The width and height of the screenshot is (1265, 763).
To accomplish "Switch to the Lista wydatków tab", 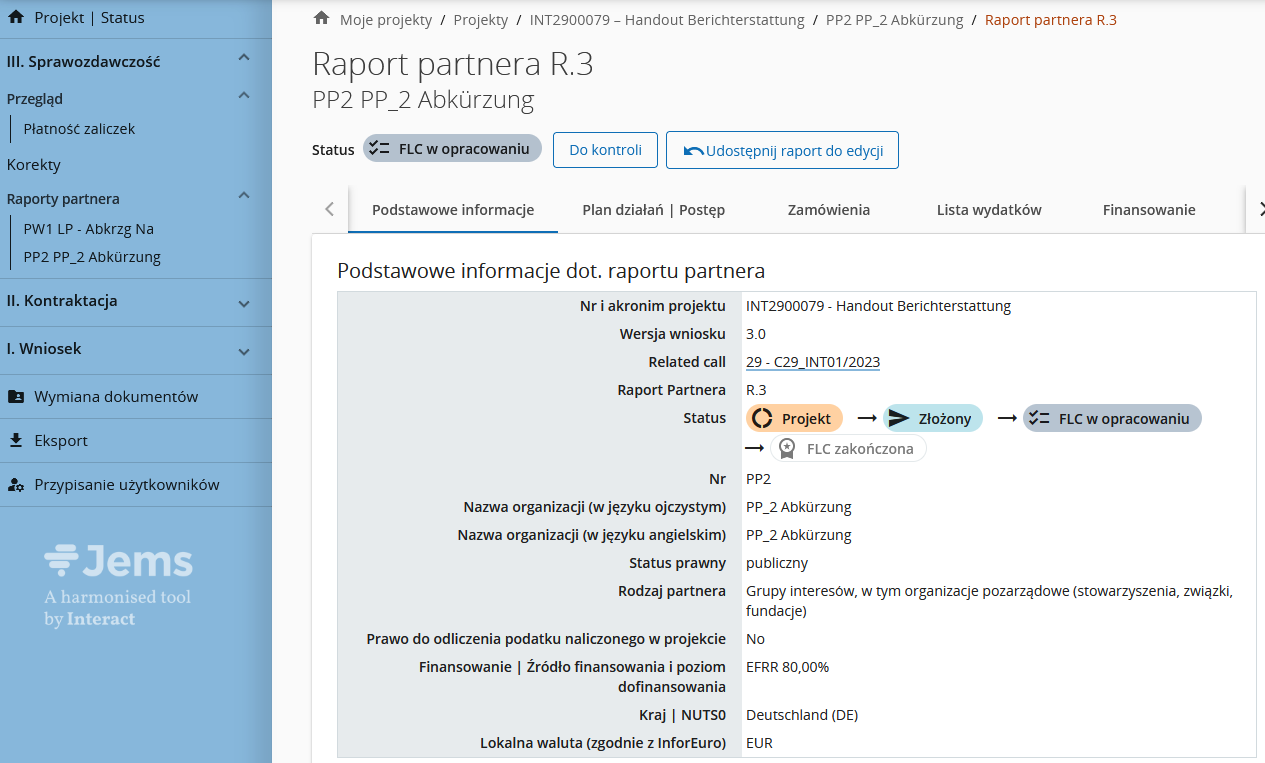I will pyautogui.click(x=989, y=210).
